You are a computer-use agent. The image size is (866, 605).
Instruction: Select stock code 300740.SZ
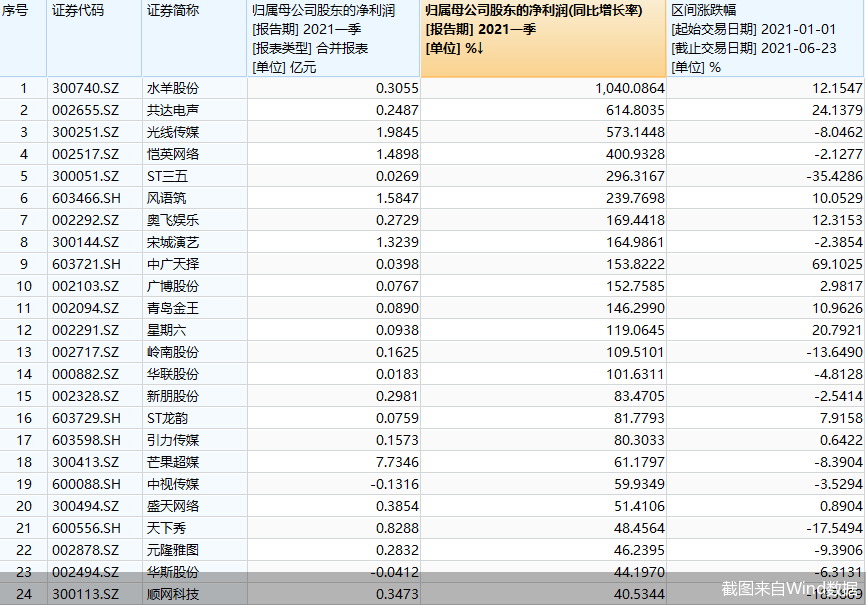coord(86,88)
